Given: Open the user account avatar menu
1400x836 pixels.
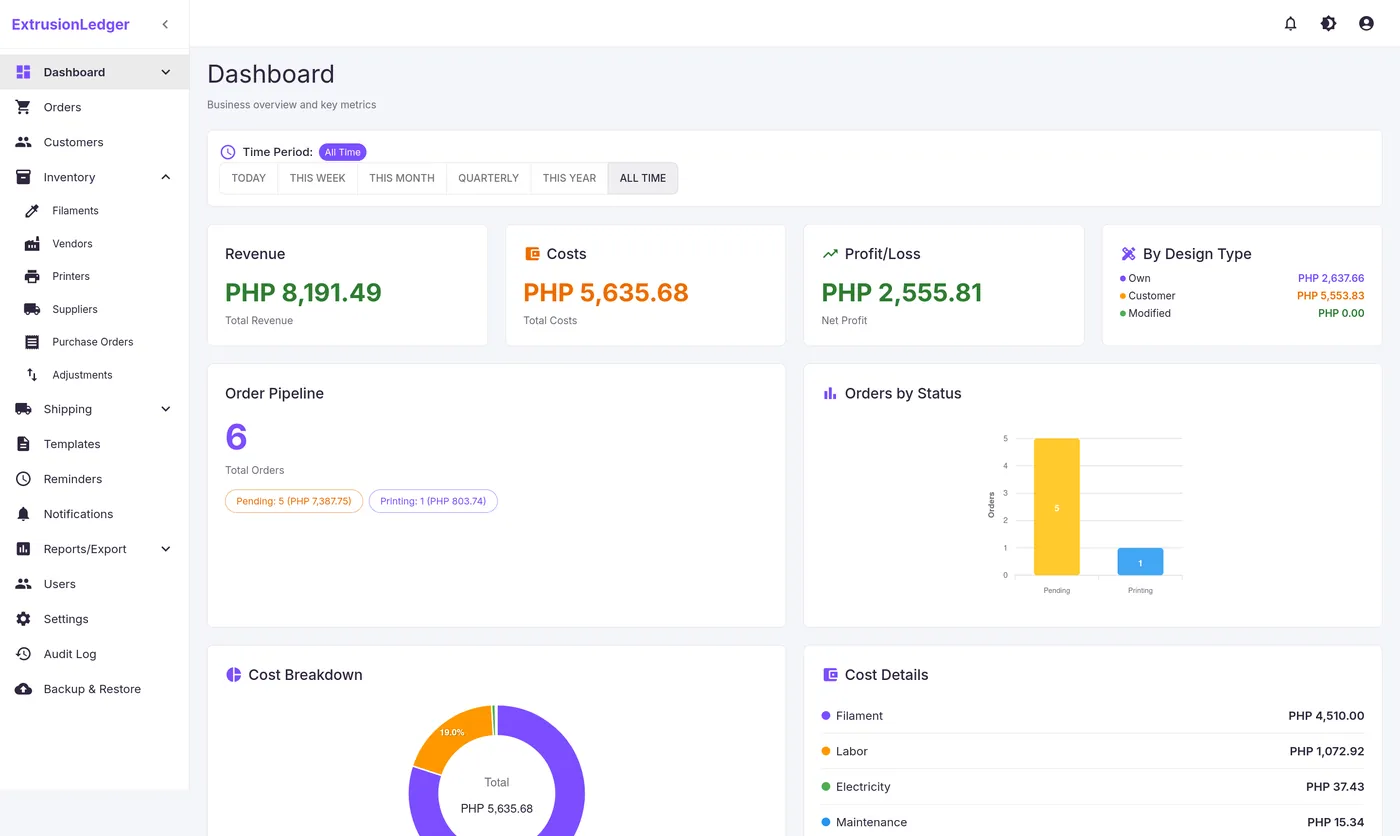Looking at the screenshot, I should (1367, 23).
